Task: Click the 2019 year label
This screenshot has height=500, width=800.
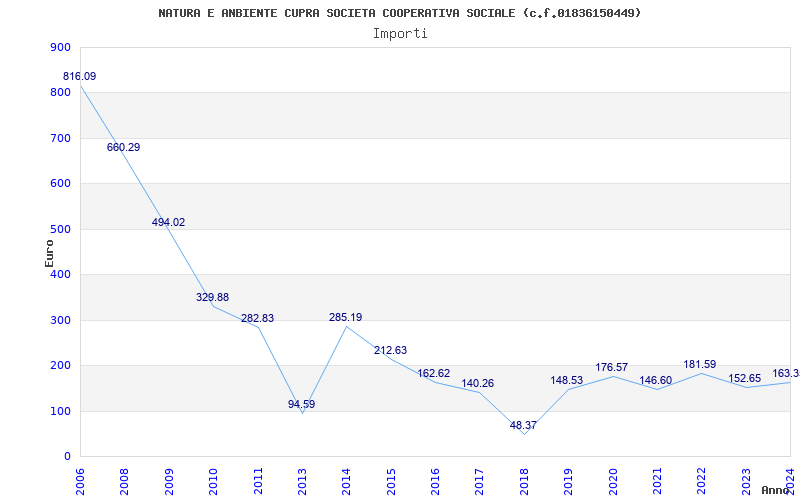Action: coord(568,481)
